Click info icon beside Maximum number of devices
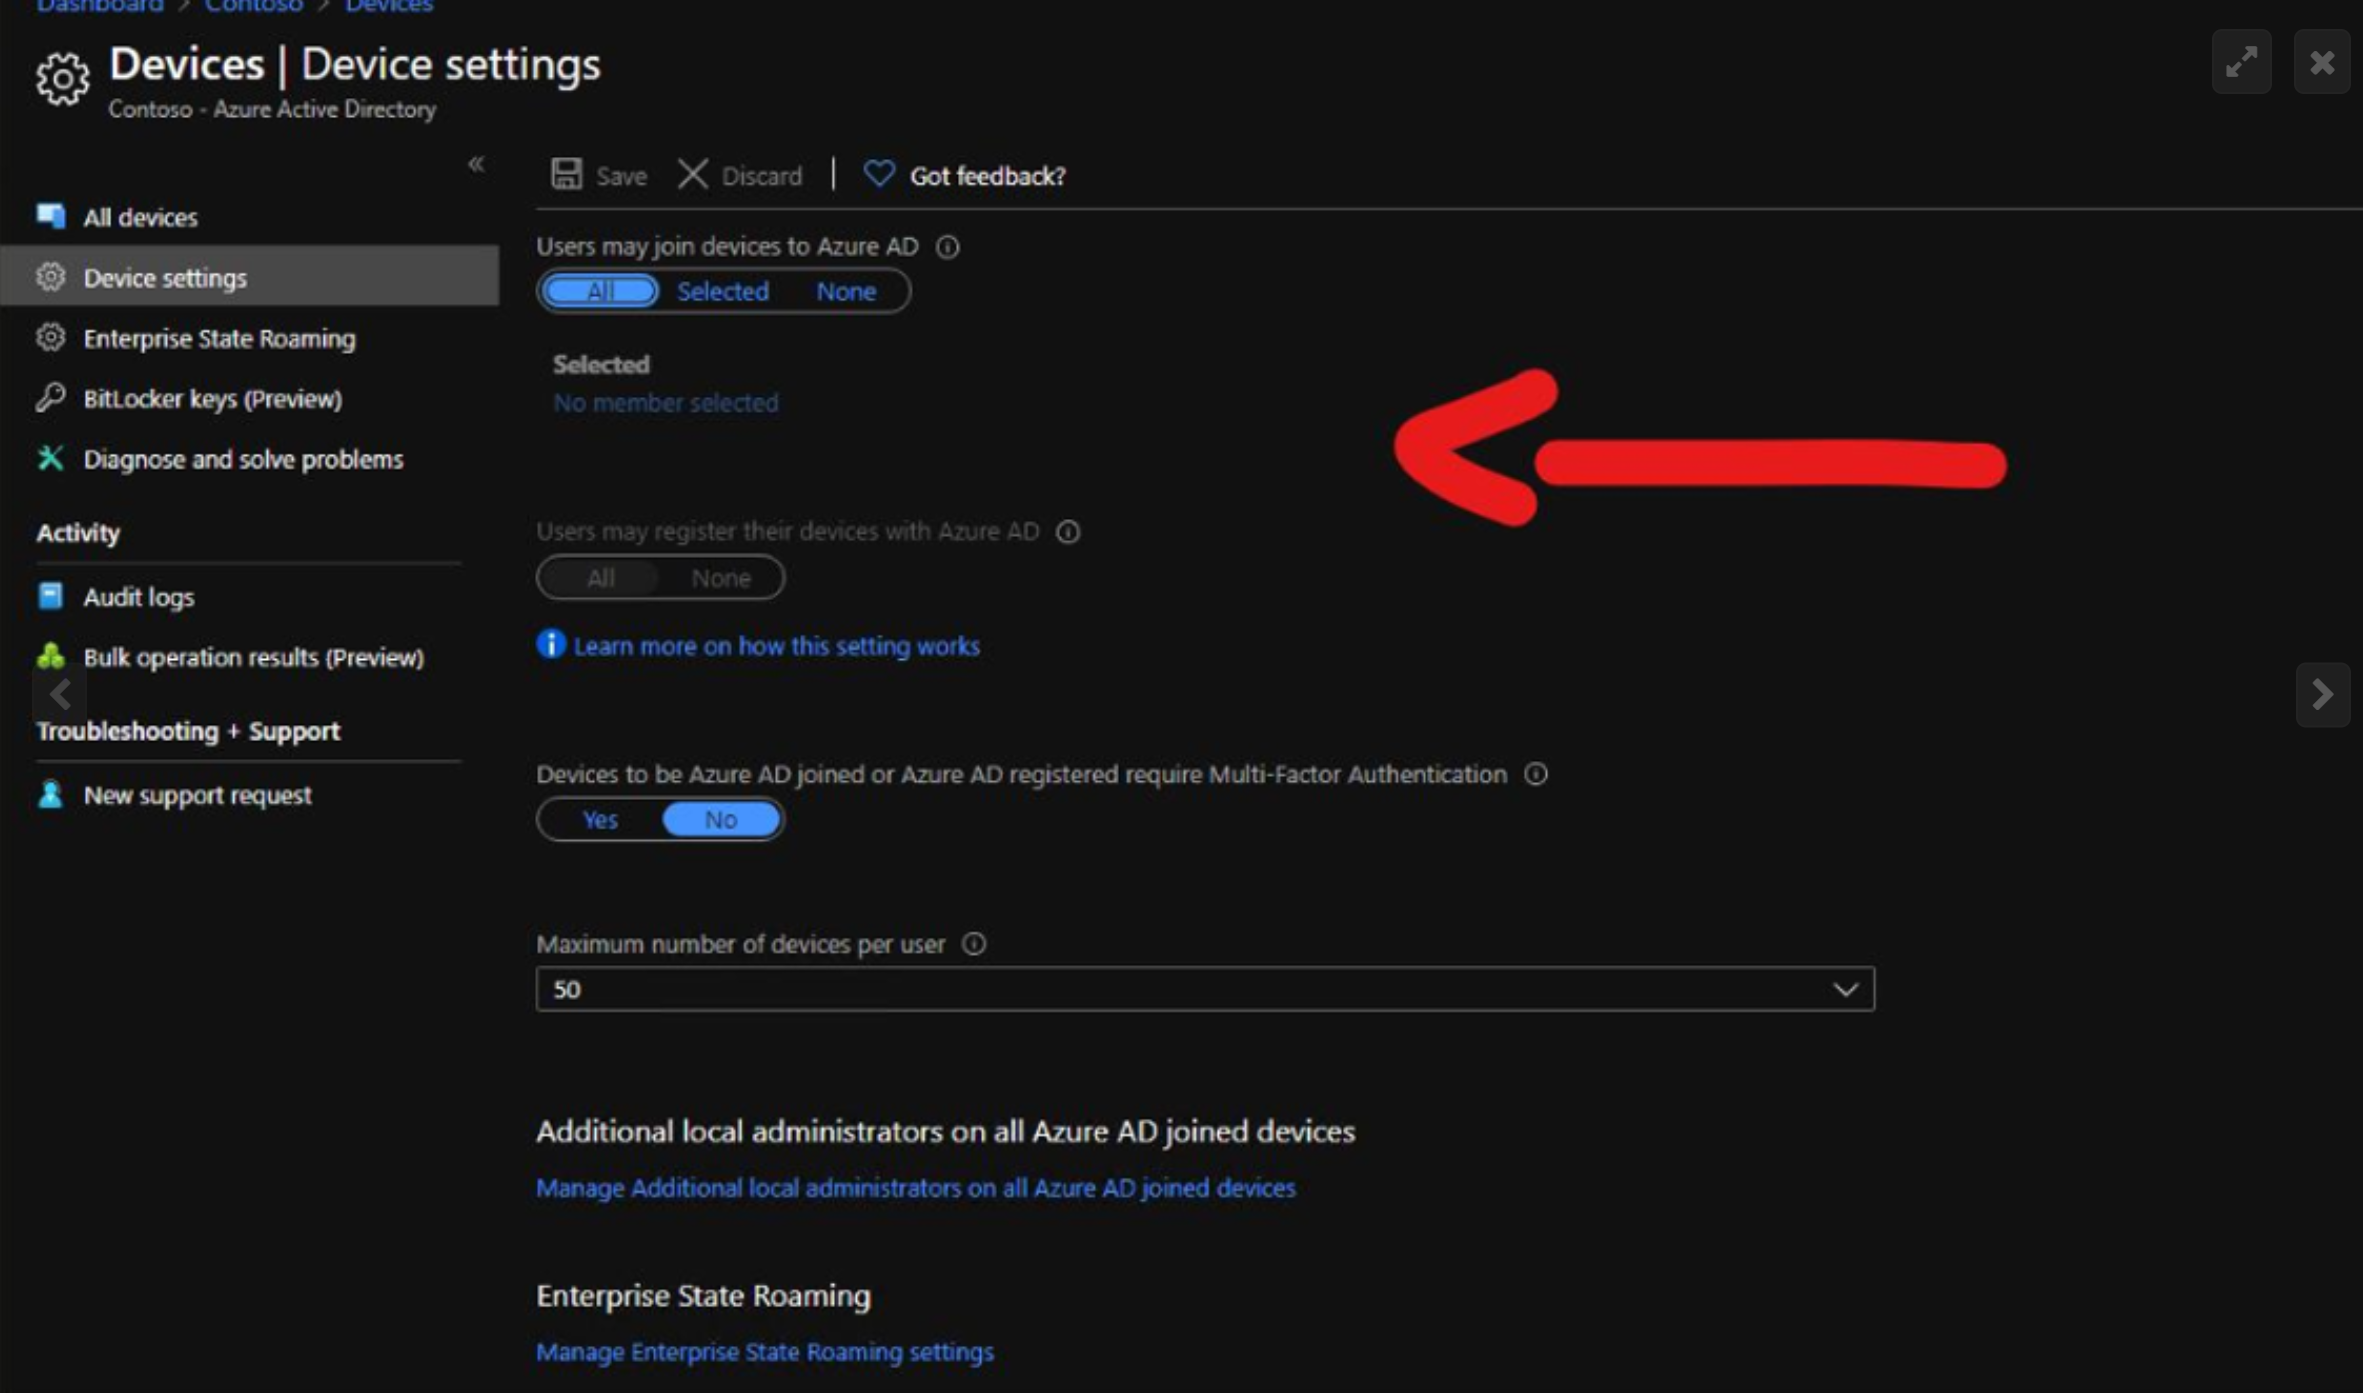The image size is (2363, 1393). pos(973,944)
